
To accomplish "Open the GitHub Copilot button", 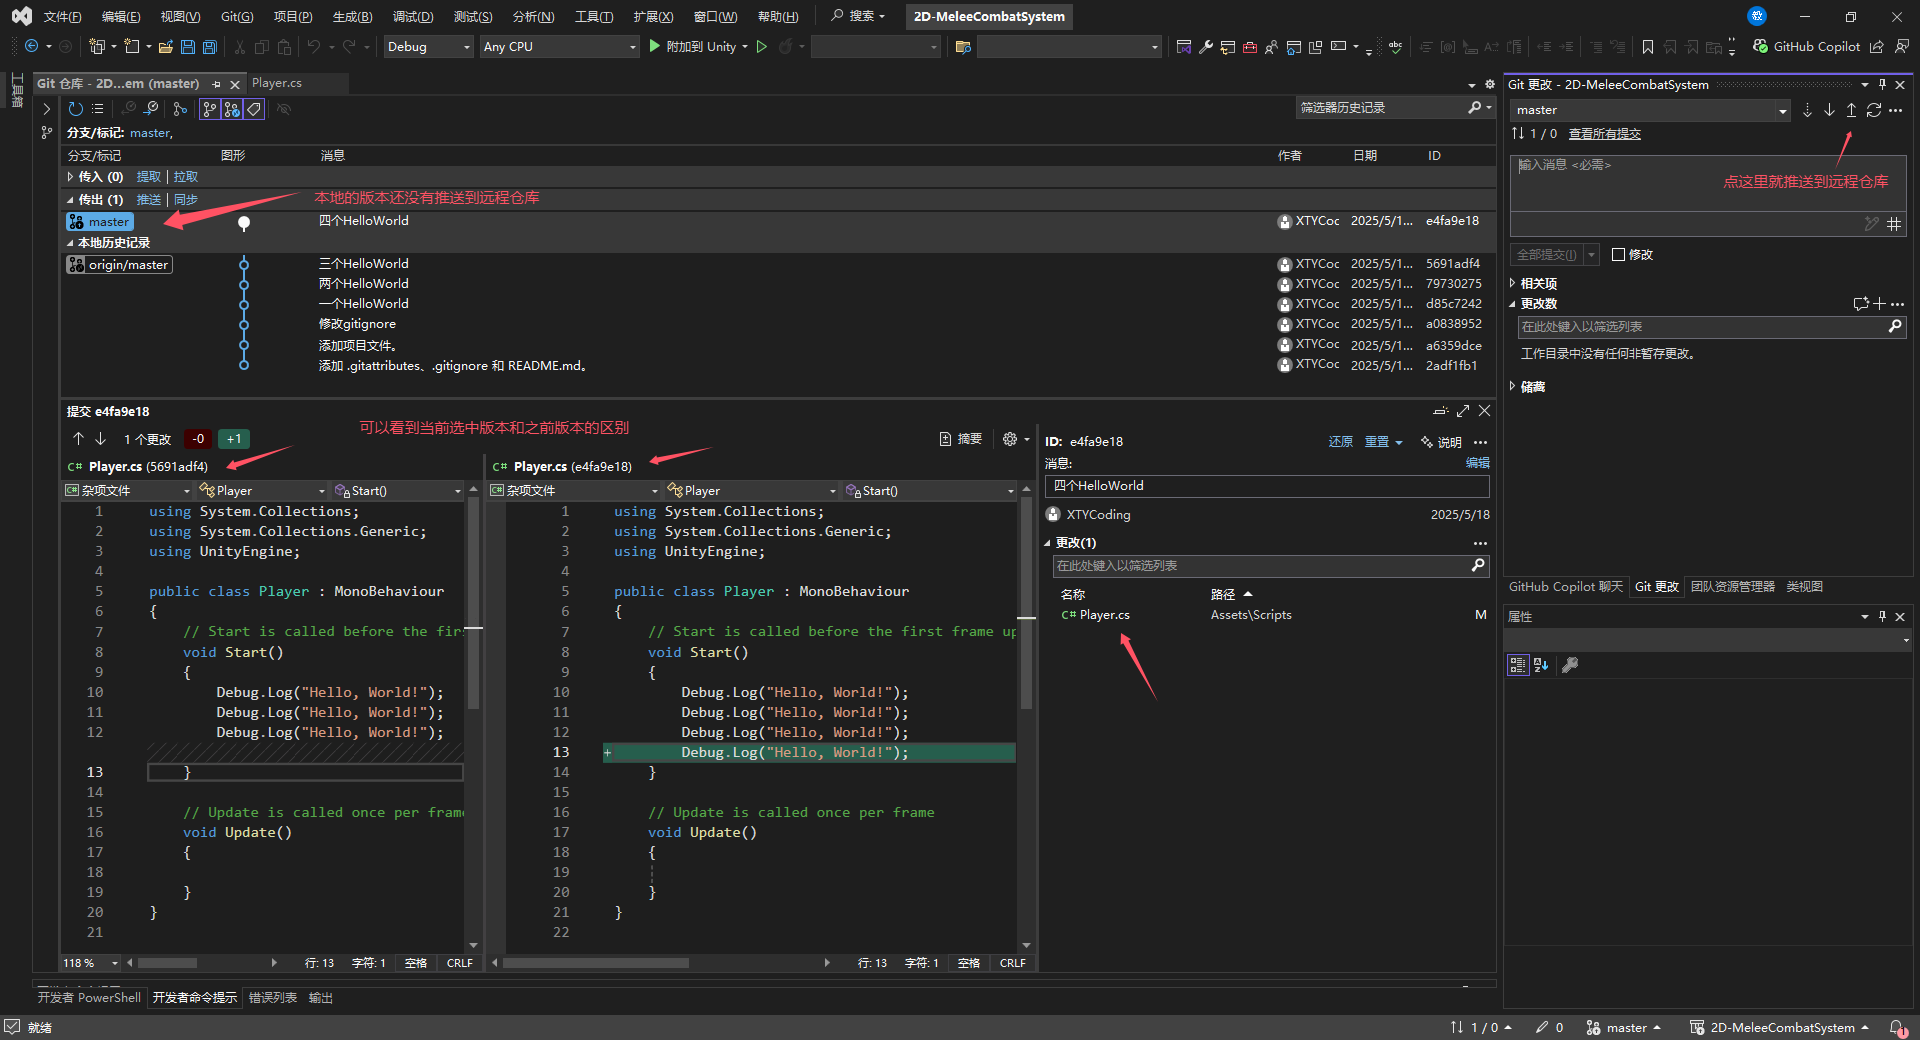I will tap(1806, 47).
